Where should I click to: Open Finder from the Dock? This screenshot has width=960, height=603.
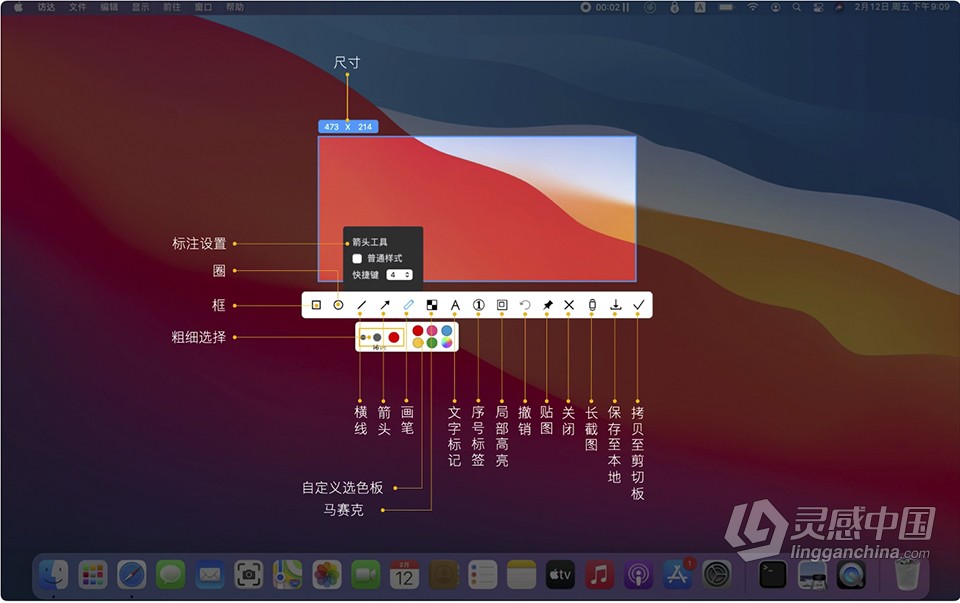coord(53,574)
